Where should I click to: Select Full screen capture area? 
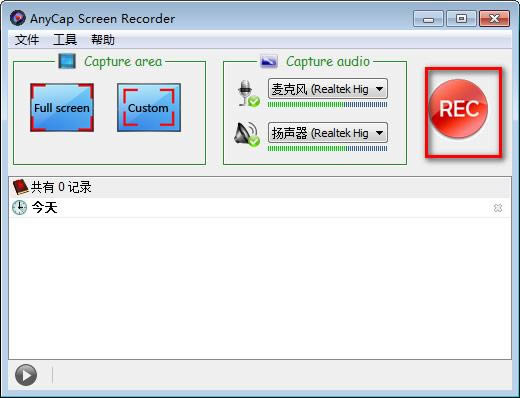[x=62, y=108]
